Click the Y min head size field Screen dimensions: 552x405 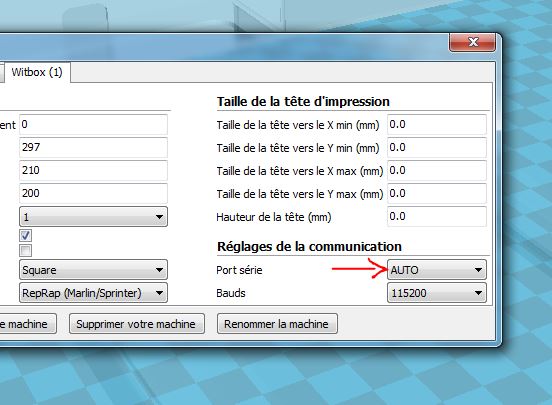tap(437, 147)
